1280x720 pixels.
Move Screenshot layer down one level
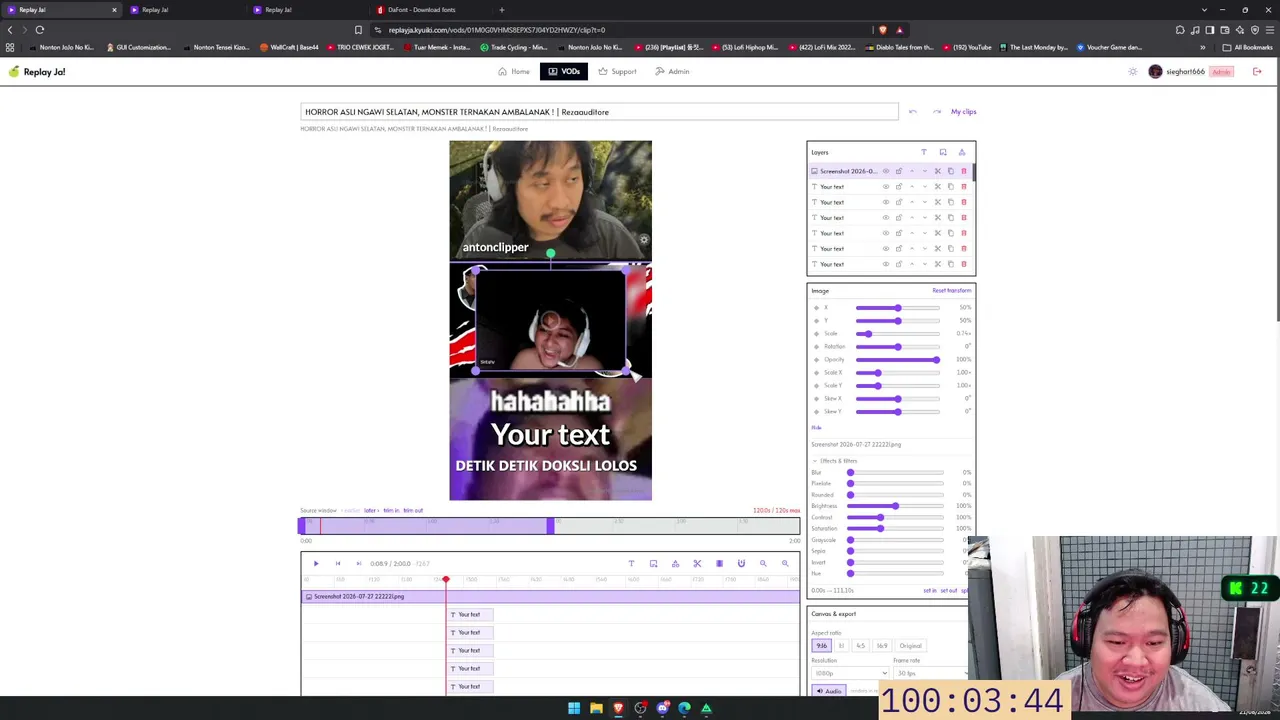(924, 171)
